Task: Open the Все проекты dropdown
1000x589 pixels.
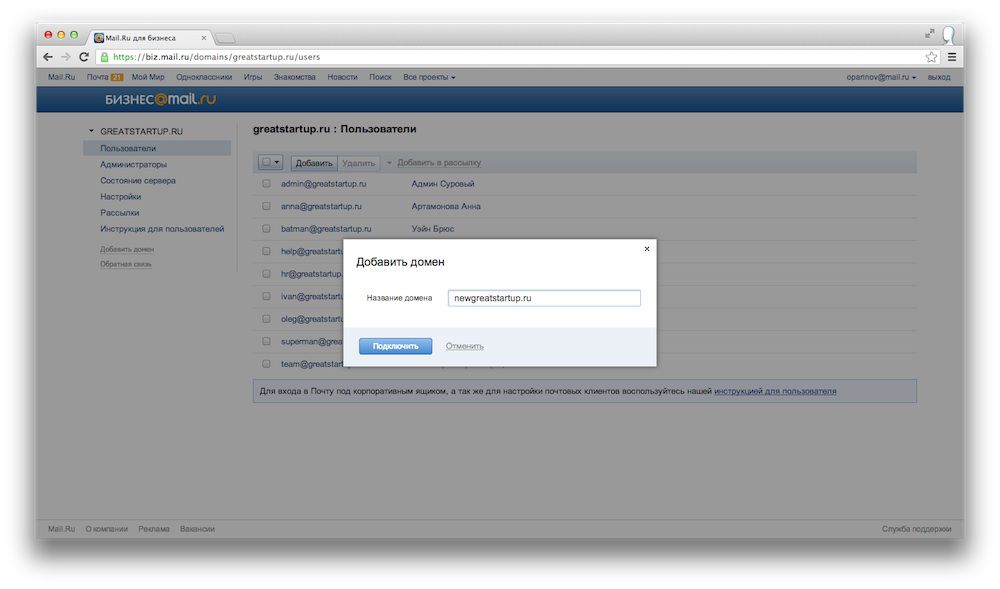Action: pyautogui.click(x=429, y=77)
